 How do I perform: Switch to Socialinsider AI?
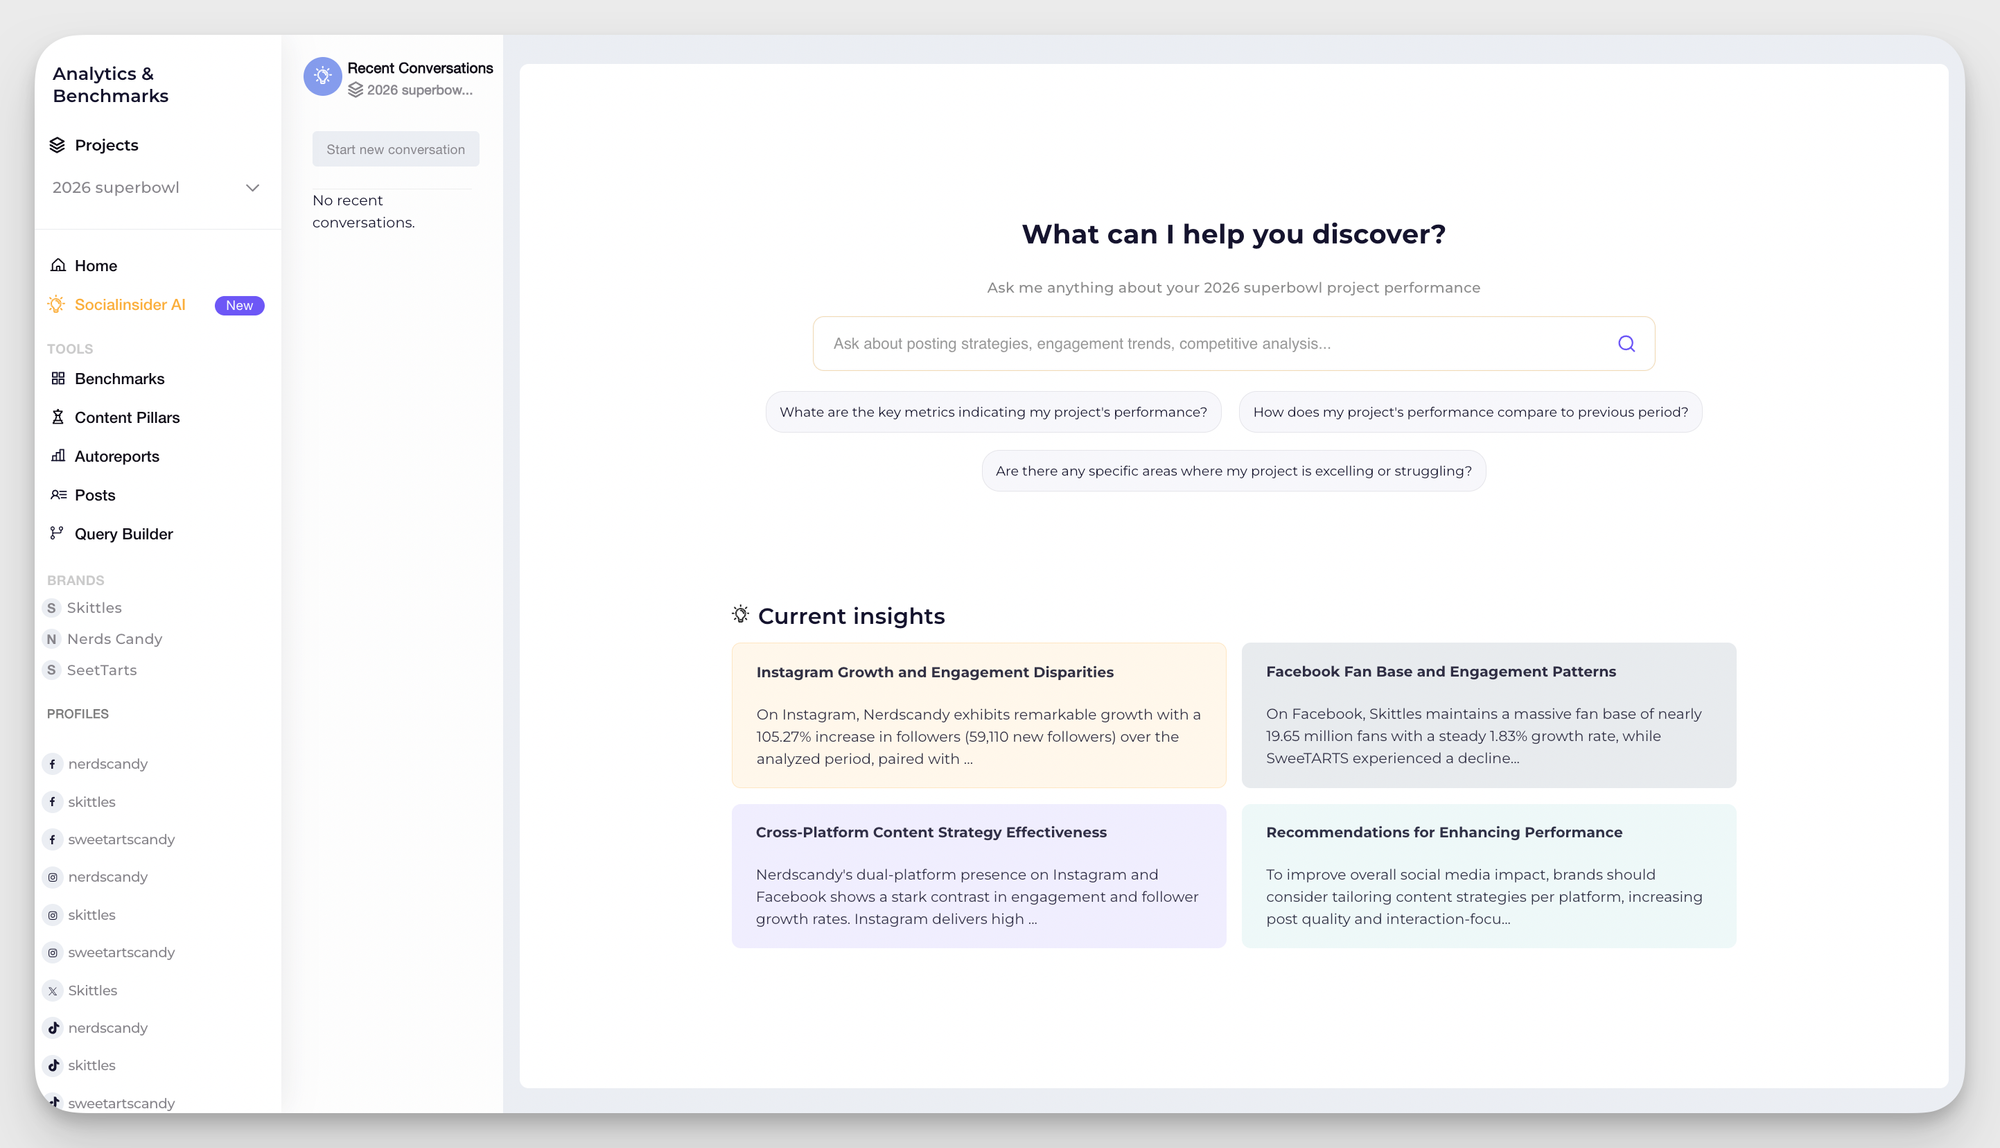pyautogui.click(x=129, y=304)
